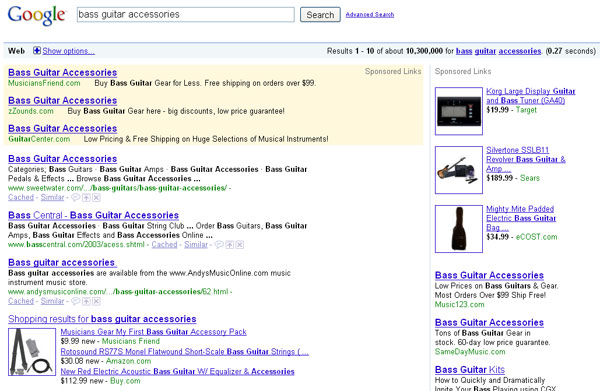Screen dimensions: 600x391
Task: Click the Google logo
Action: click(x=37, y=15)
